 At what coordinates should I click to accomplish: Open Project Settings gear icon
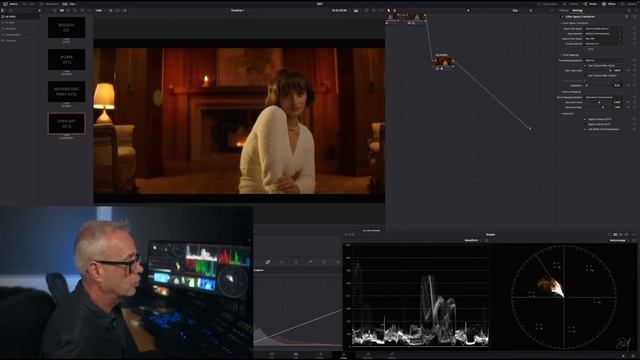click(x=634, y=356)
